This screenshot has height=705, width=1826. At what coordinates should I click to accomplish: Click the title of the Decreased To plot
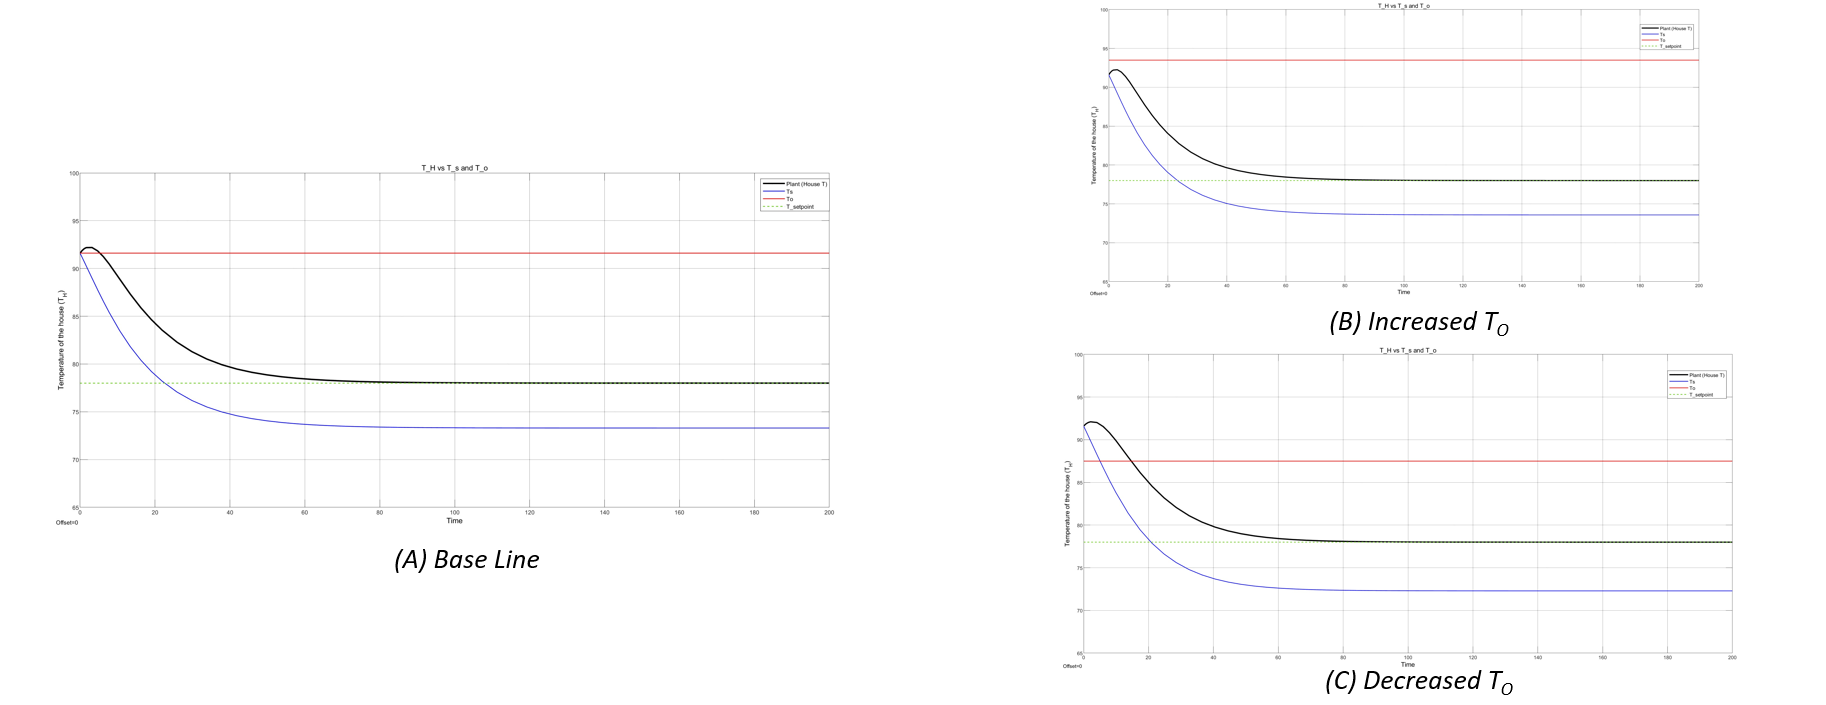pyautogui.click(x=1407, y=351)
